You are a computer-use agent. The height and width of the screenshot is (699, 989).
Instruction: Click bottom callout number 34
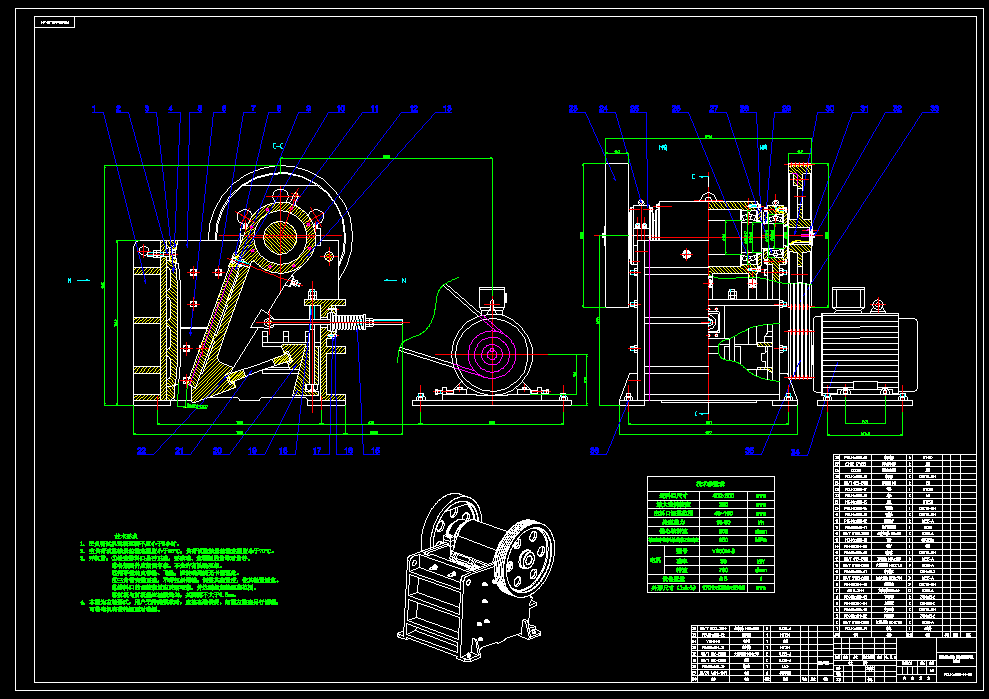click(796, 452)
